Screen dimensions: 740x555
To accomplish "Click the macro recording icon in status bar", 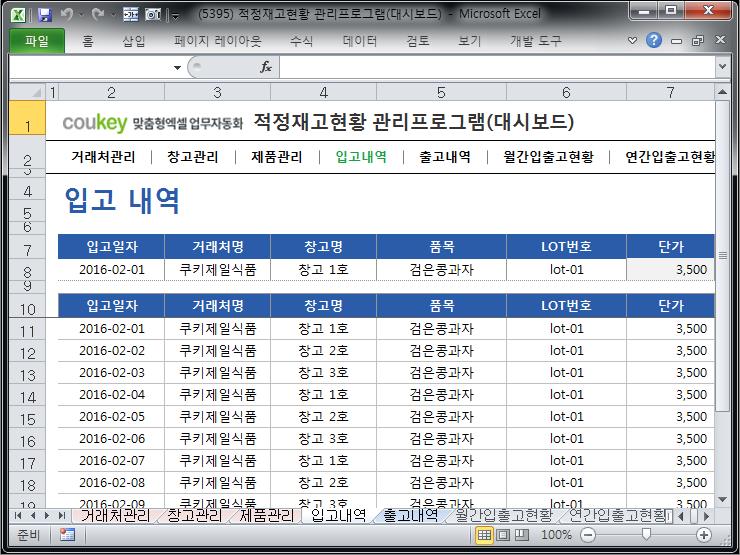I will click(x=67, y=535).
